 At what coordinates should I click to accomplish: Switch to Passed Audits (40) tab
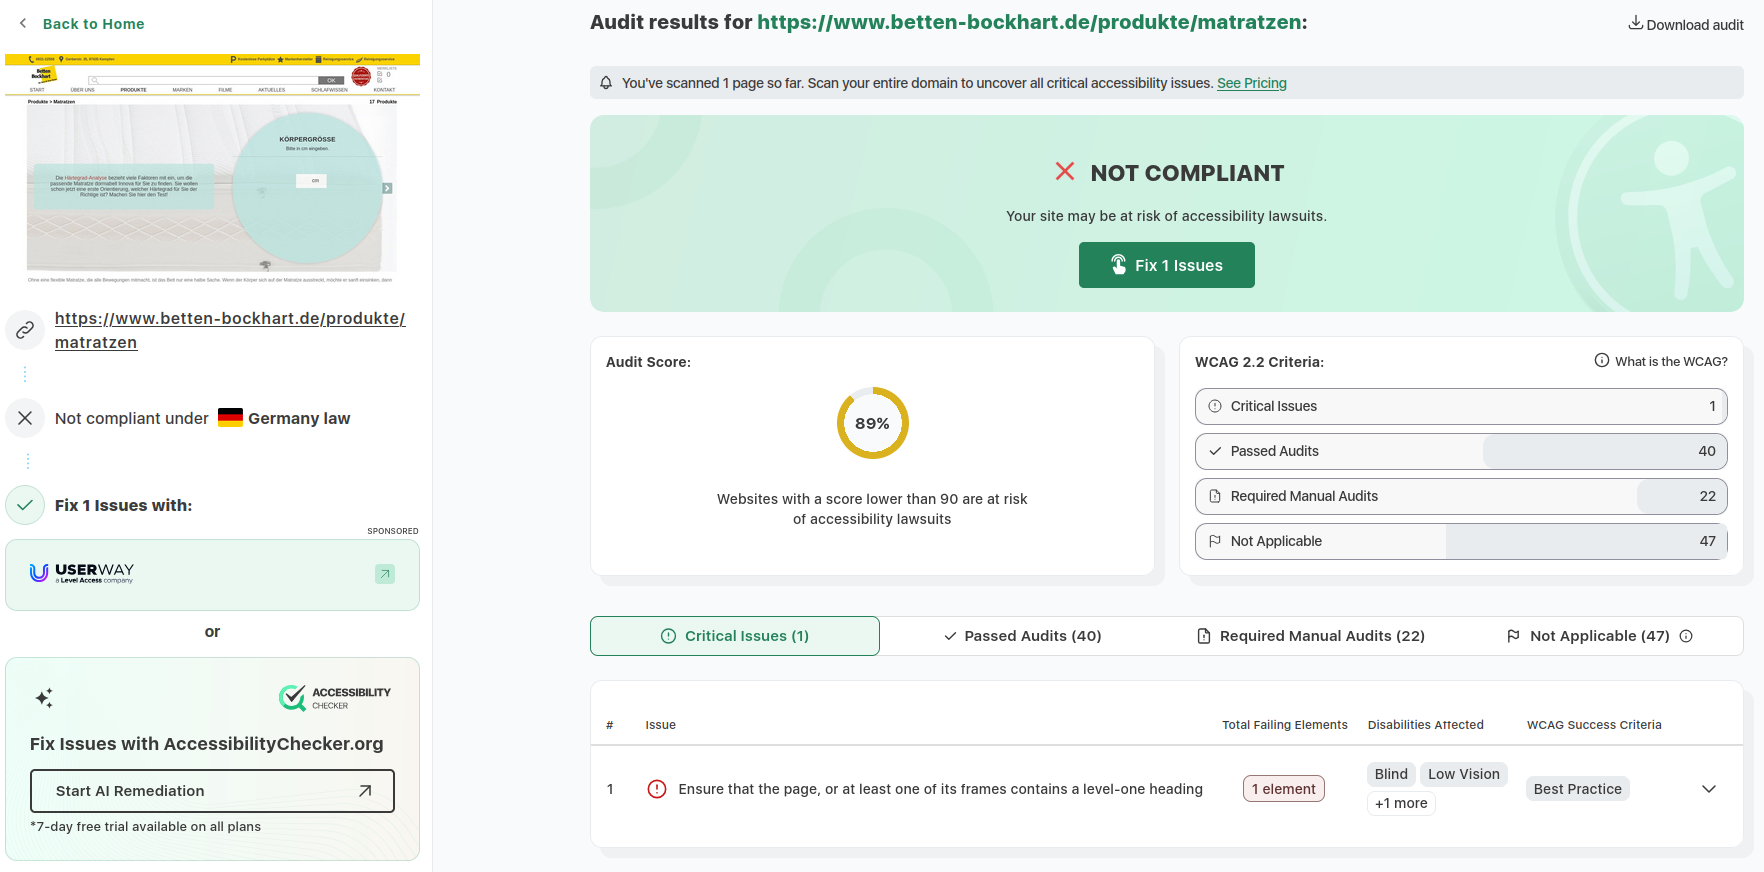(x=1023, y=636)
